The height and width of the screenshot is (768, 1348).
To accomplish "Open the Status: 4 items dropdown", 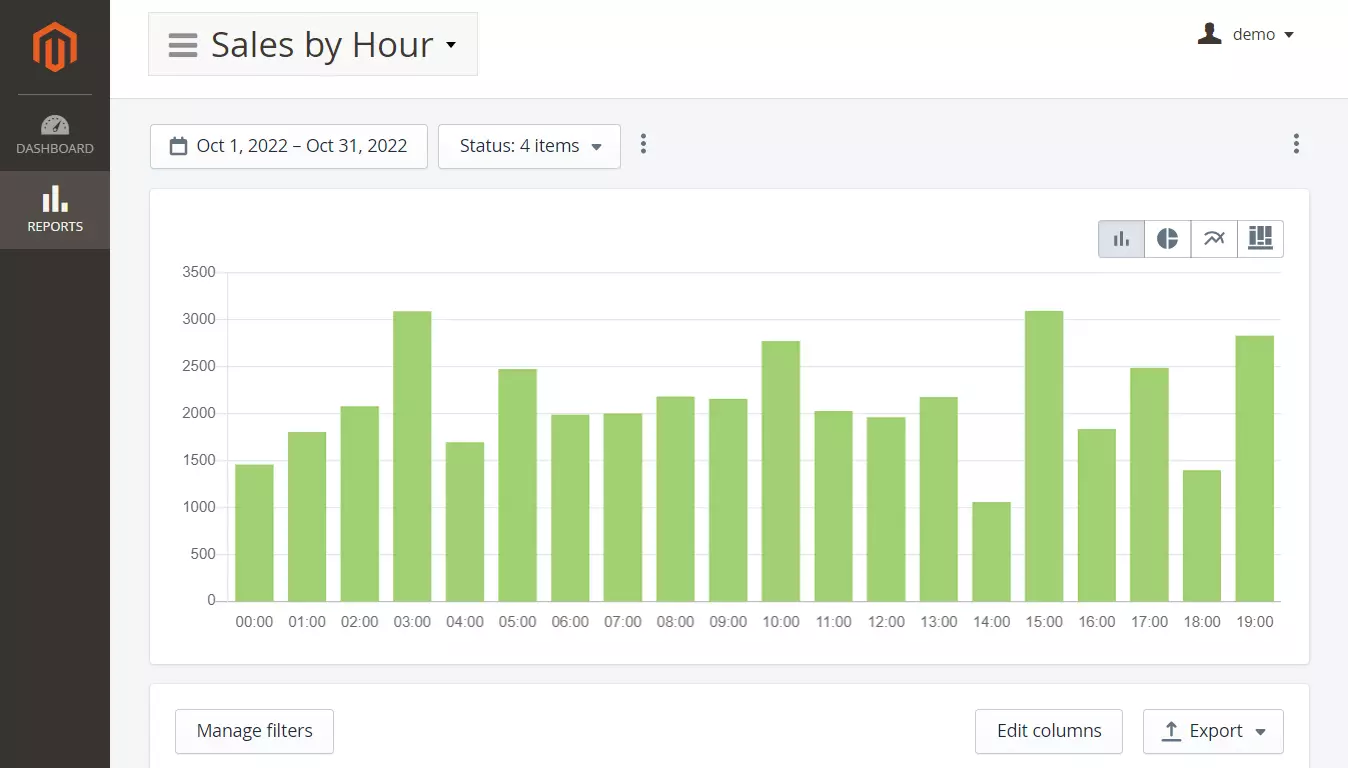I will coord(529,146).
